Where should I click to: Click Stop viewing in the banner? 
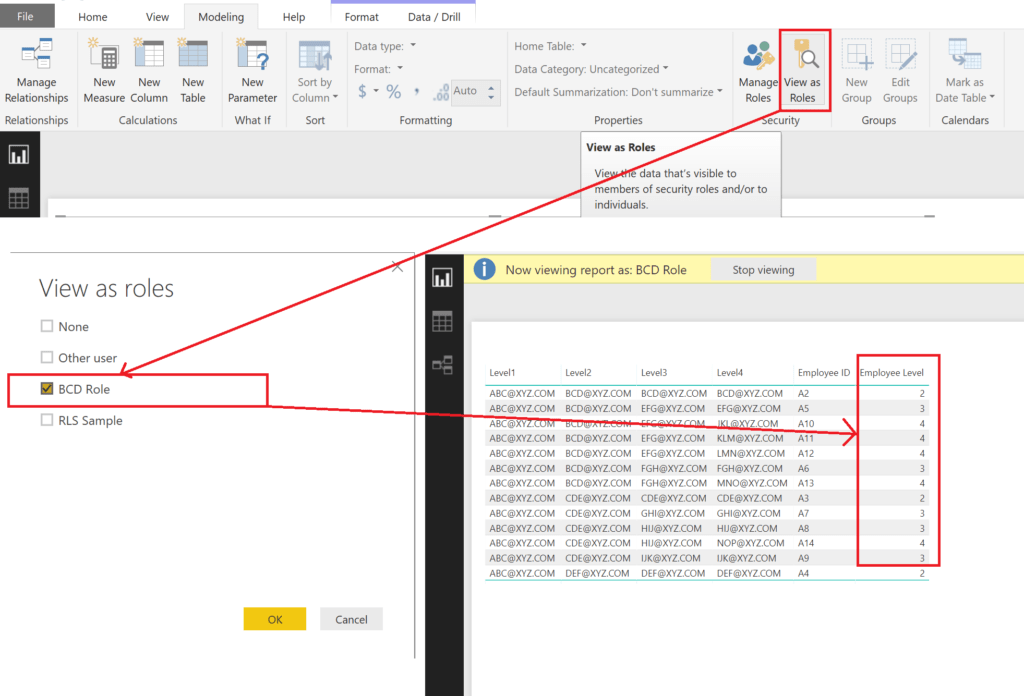click(763, 269)
